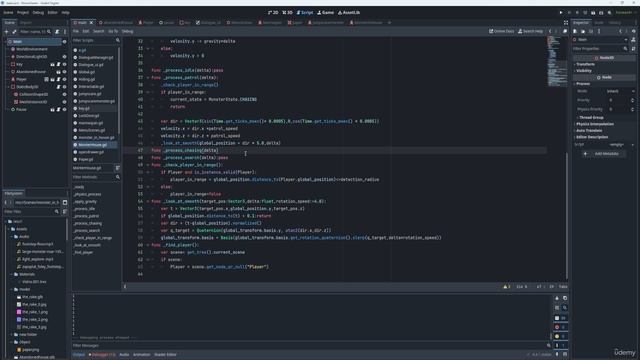Viewport: 640px width, 360px height.
Task: Clear output log icon
Action: [x=557, y=298]
